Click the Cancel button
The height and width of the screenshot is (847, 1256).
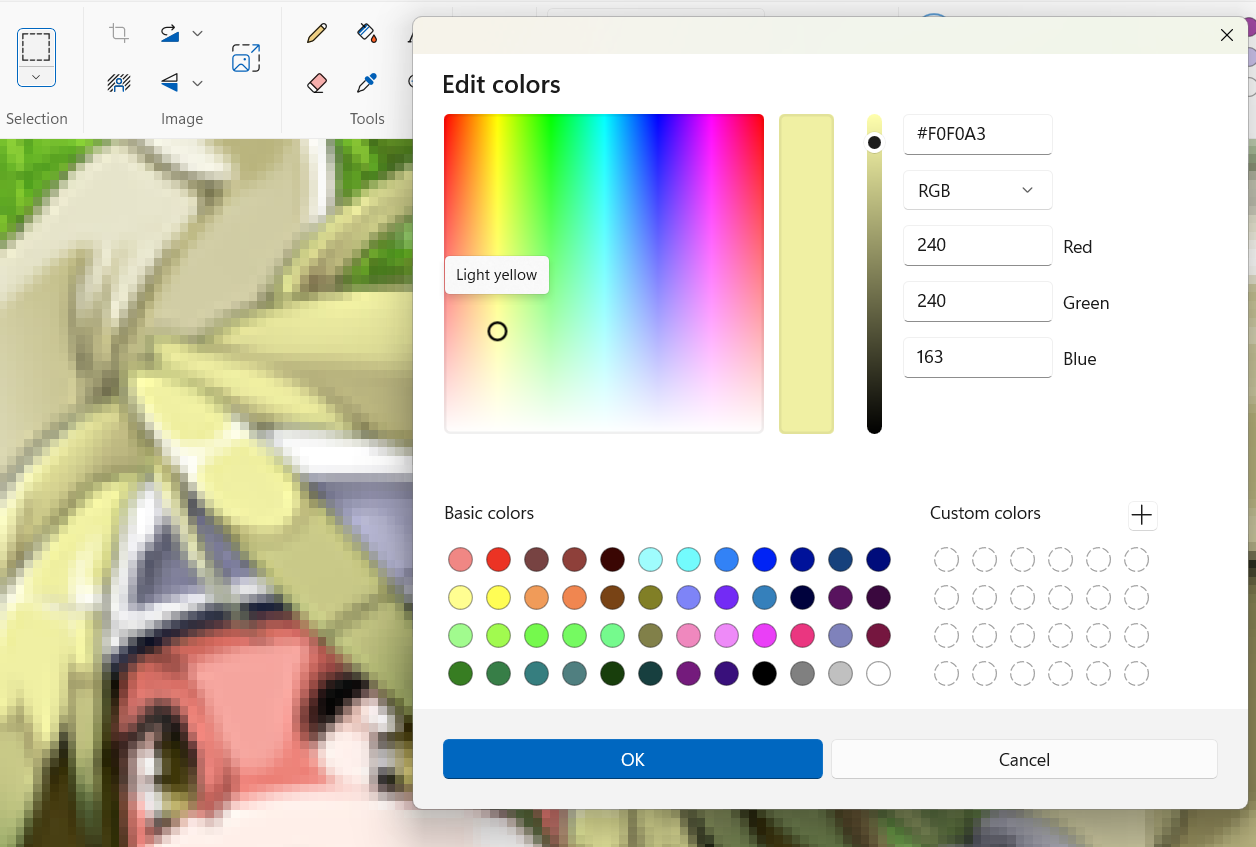click(1024, 759)
